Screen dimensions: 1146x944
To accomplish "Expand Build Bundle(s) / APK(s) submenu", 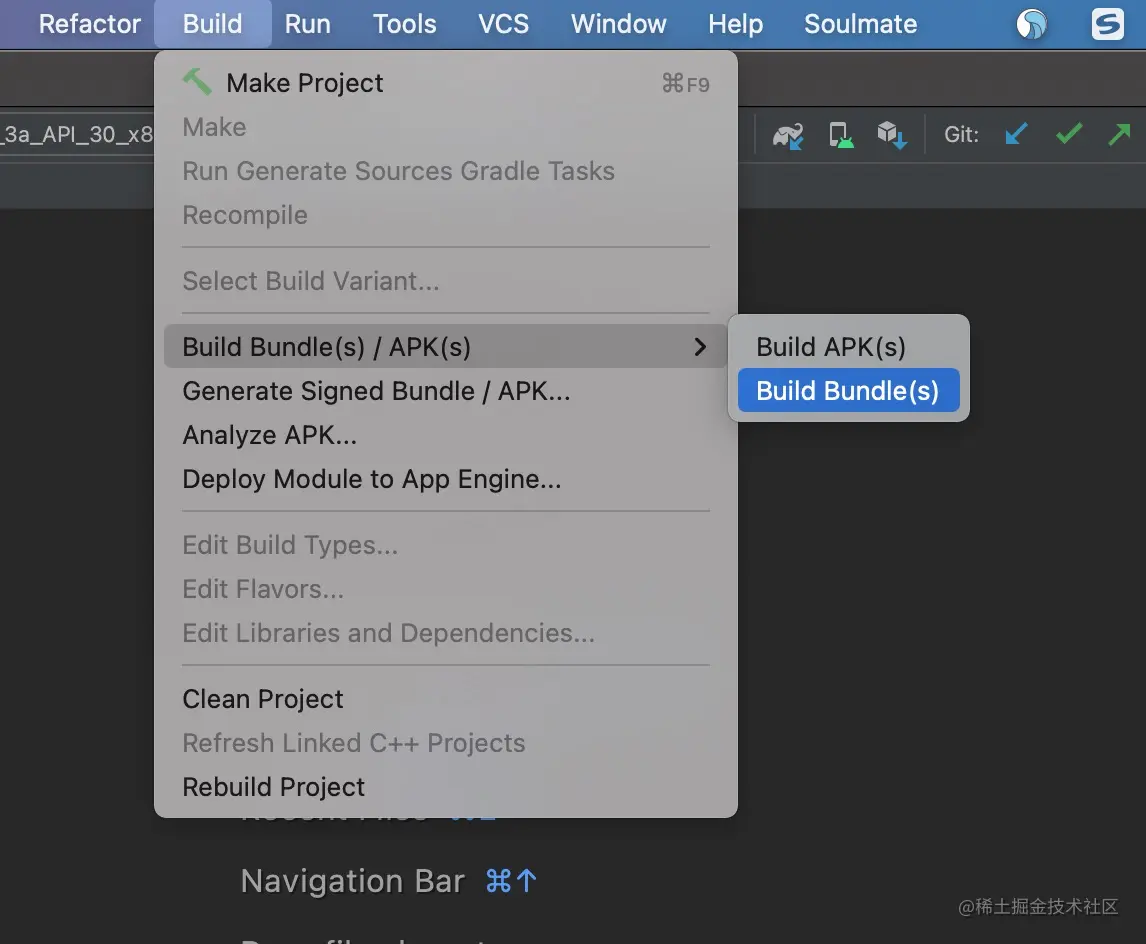I will click(x=446, y=346).
